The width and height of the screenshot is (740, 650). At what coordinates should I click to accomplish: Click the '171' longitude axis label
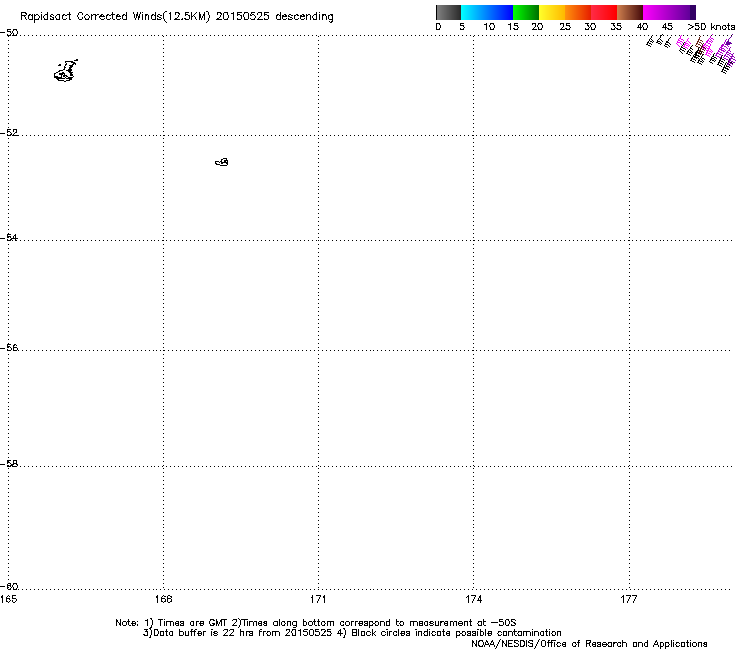(x=318, y=599)
